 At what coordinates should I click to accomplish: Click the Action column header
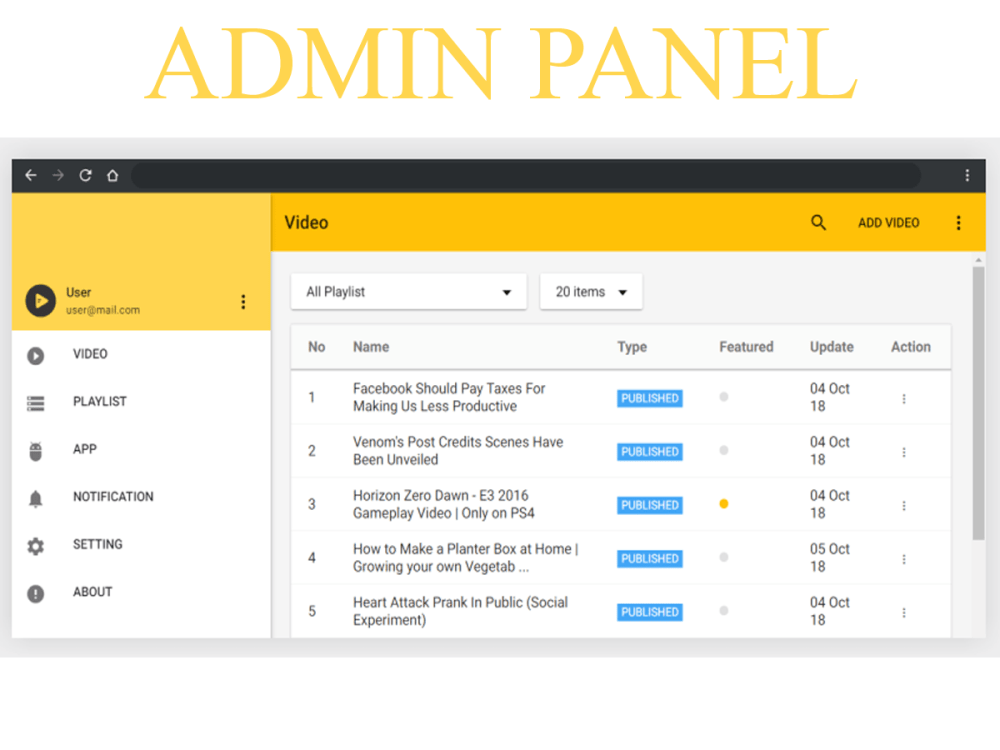click(911, 347)
